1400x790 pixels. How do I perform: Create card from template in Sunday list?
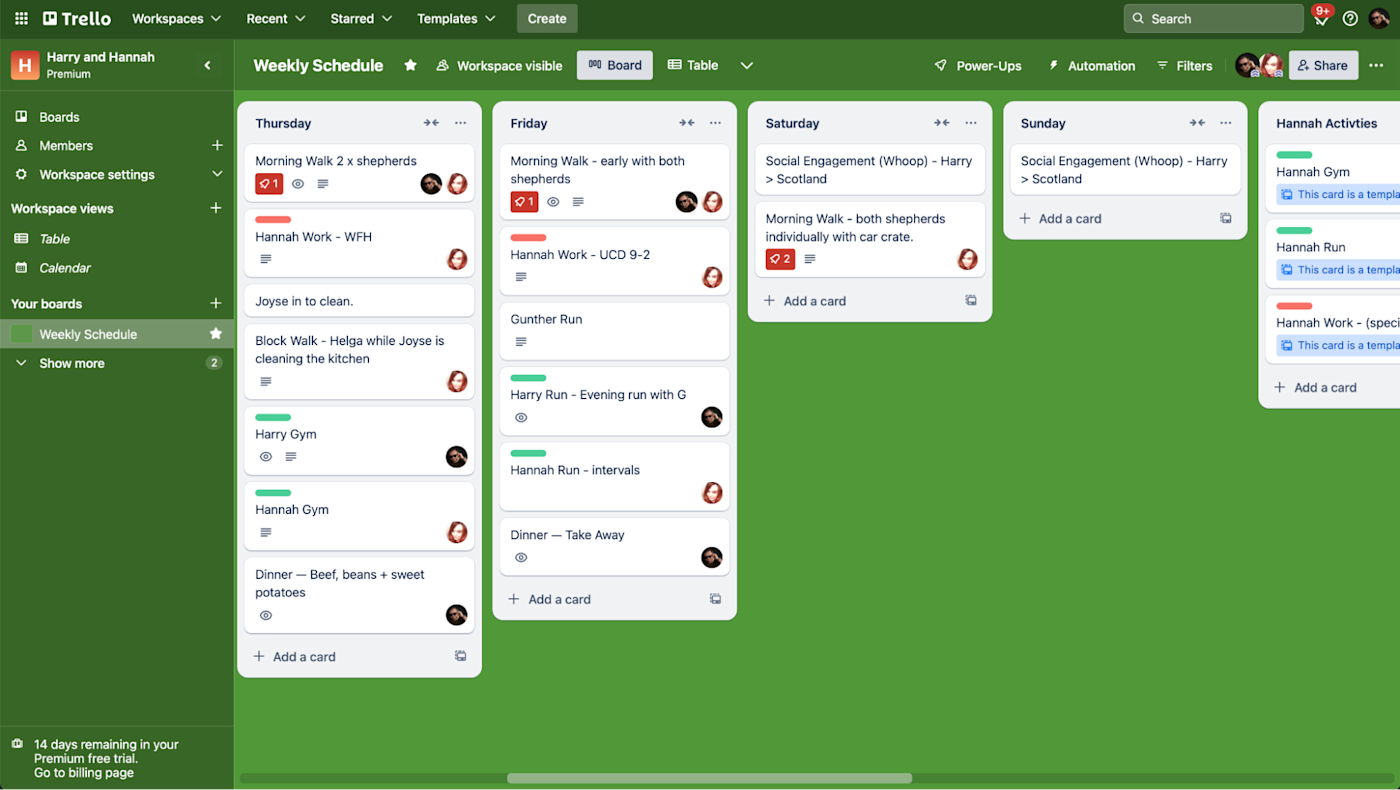click(1226, 218)
